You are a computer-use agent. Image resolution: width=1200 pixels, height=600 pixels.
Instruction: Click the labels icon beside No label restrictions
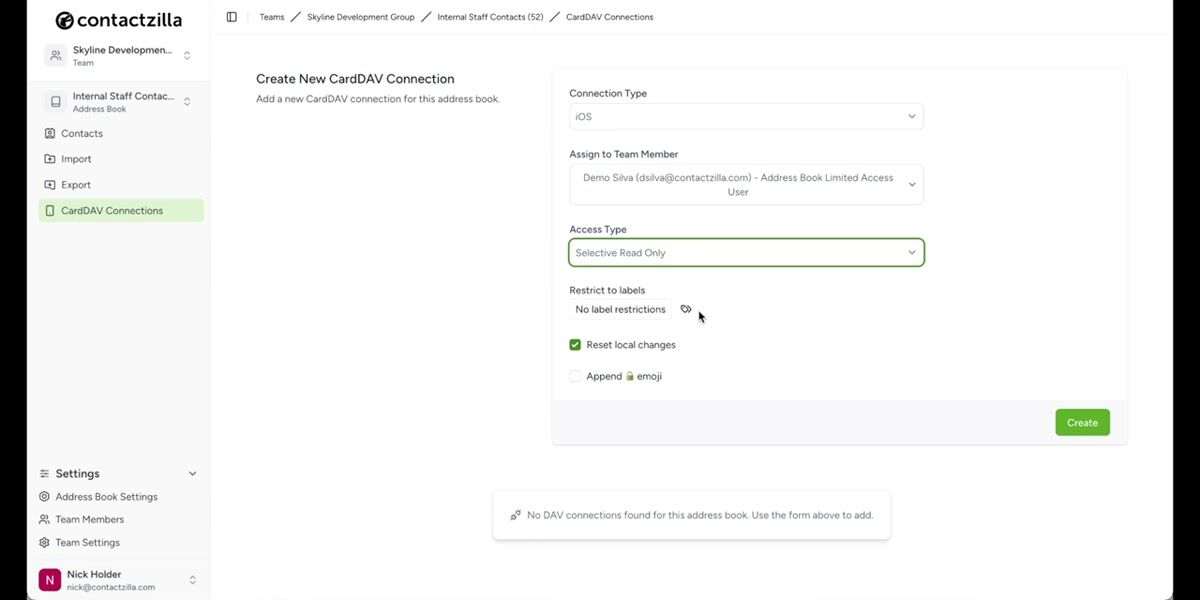(685, 310)
